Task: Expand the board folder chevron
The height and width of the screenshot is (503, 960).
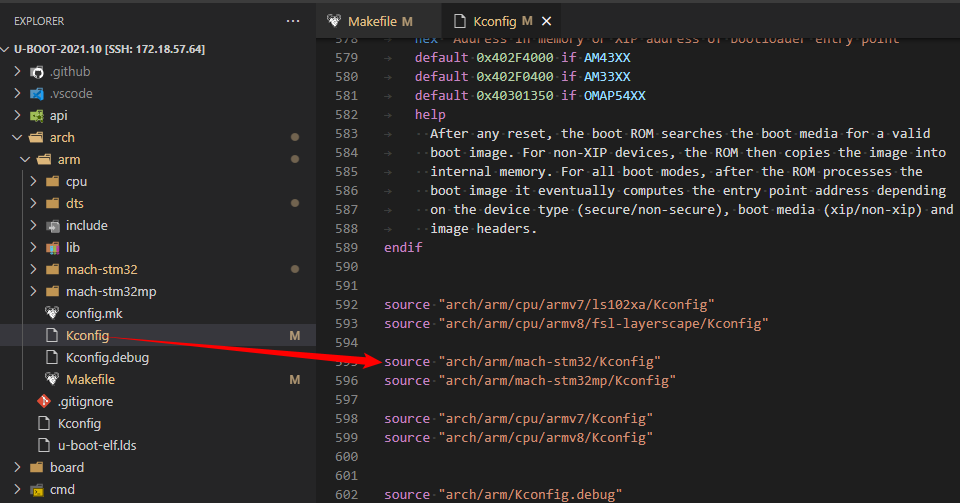Action: 18,468
